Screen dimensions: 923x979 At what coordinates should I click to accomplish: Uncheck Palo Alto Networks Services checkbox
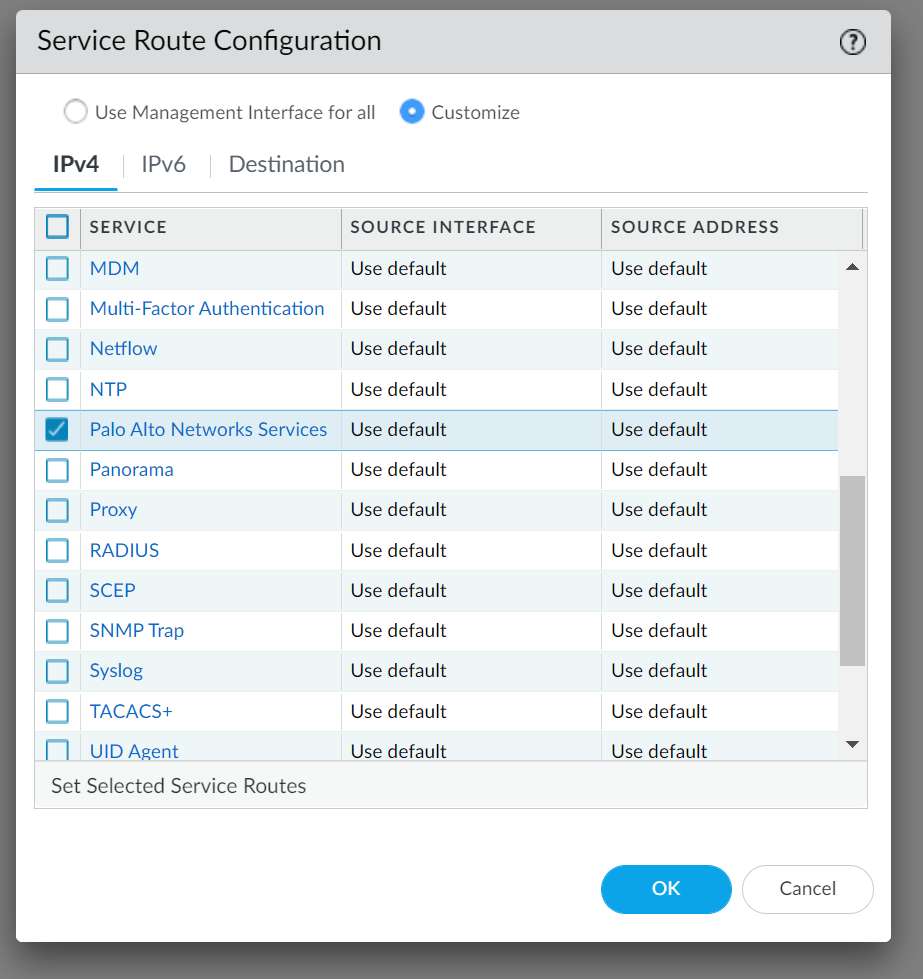click(57, 430)
